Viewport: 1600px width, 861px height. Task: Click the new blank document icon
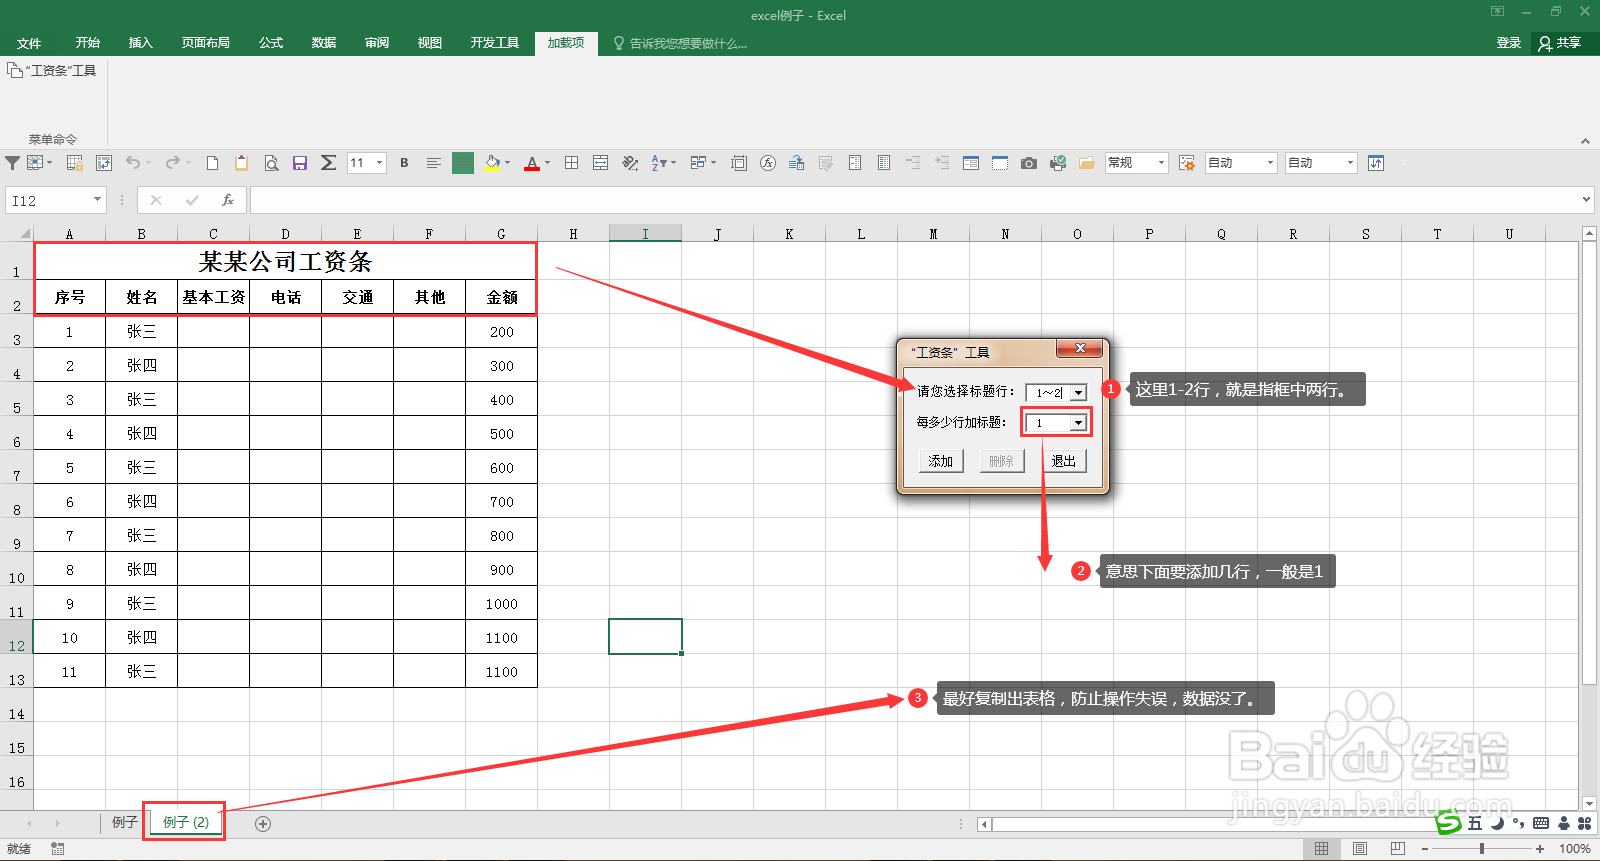(212, 163)
